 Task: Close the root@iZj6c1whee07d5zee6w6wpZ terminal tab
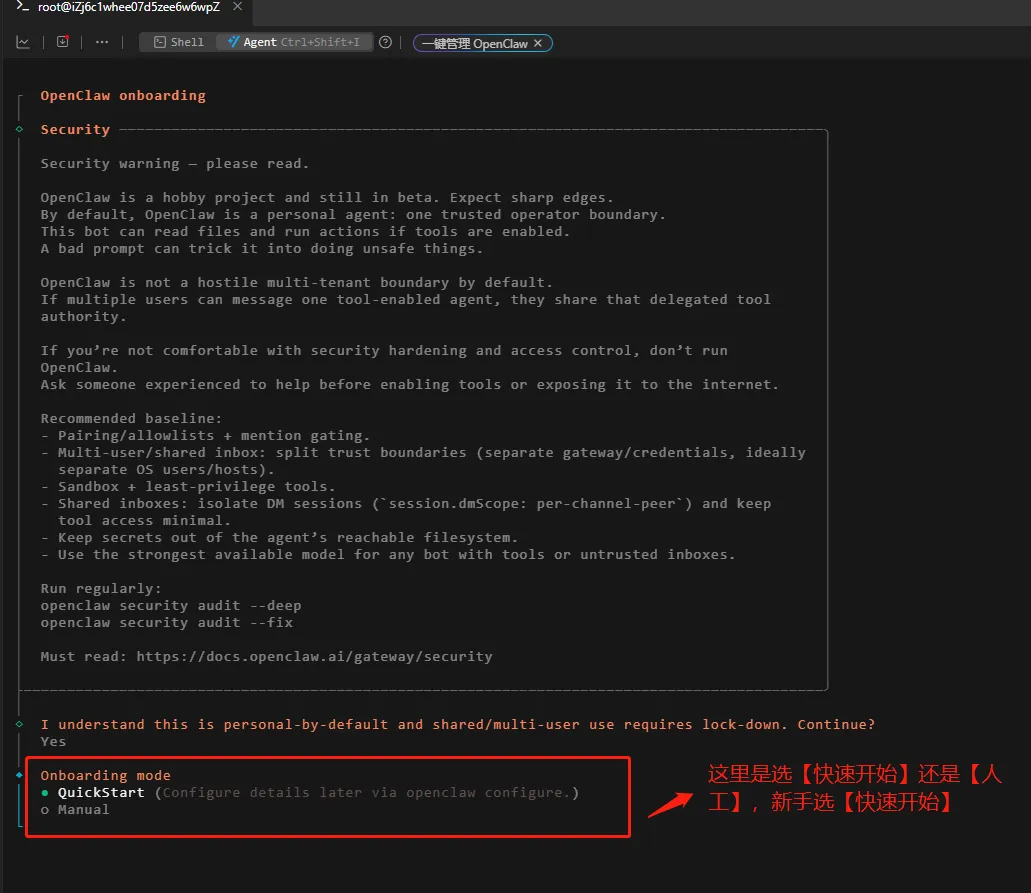click(x=237, y=7)
